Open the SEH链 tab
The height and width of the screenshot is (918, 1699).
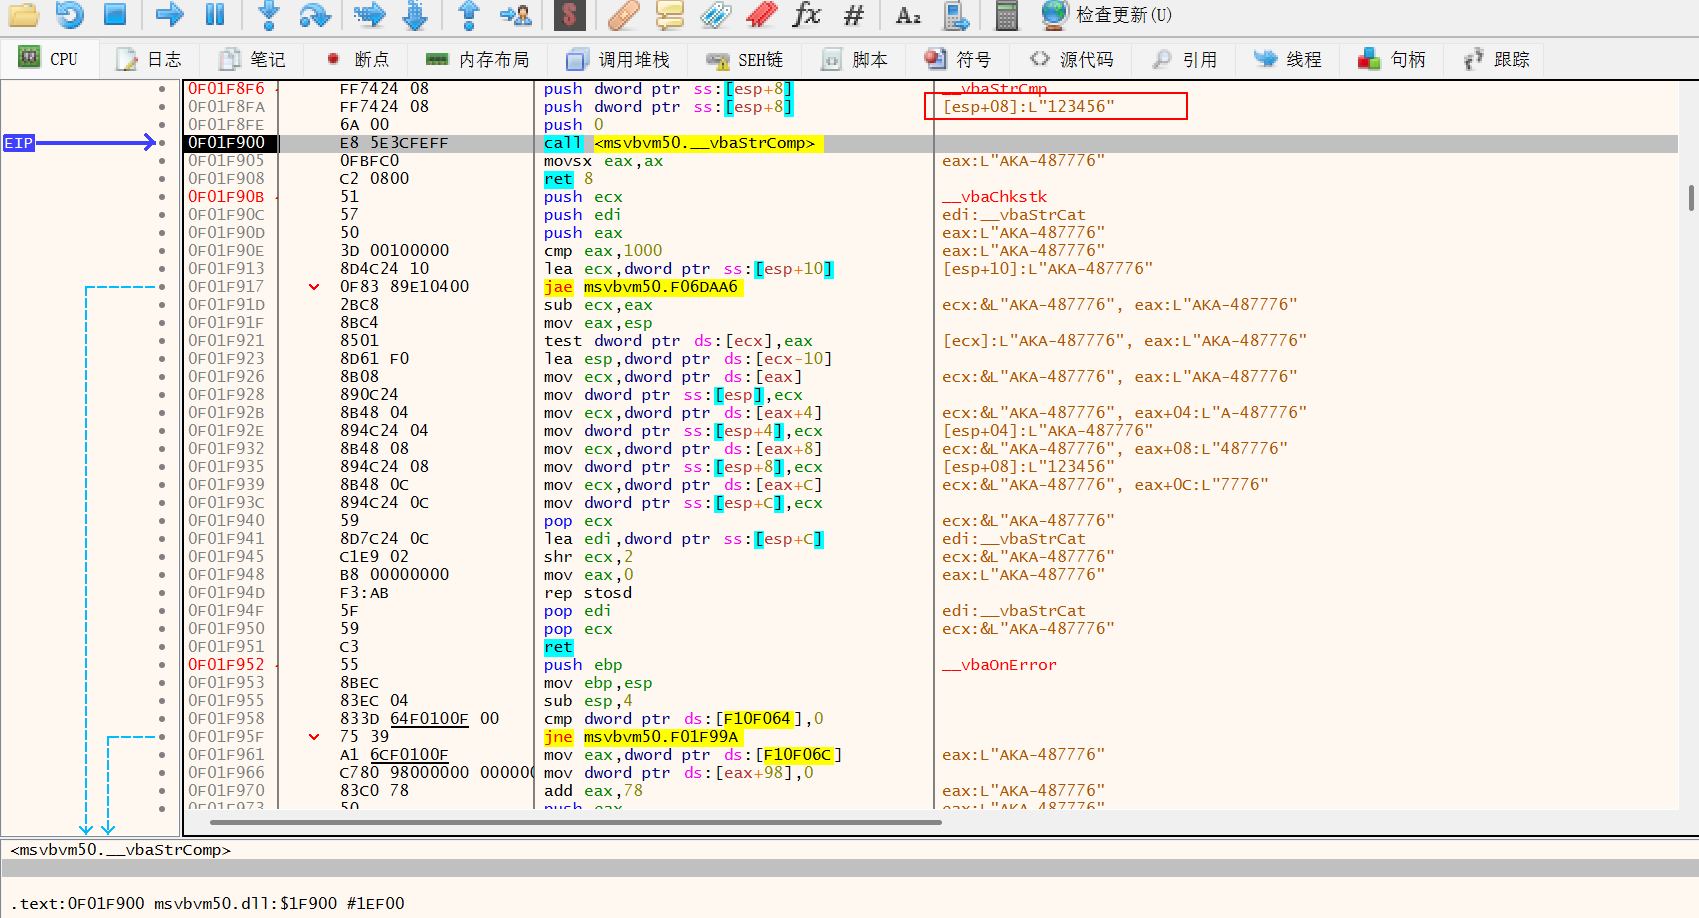(x=745, y=59)
